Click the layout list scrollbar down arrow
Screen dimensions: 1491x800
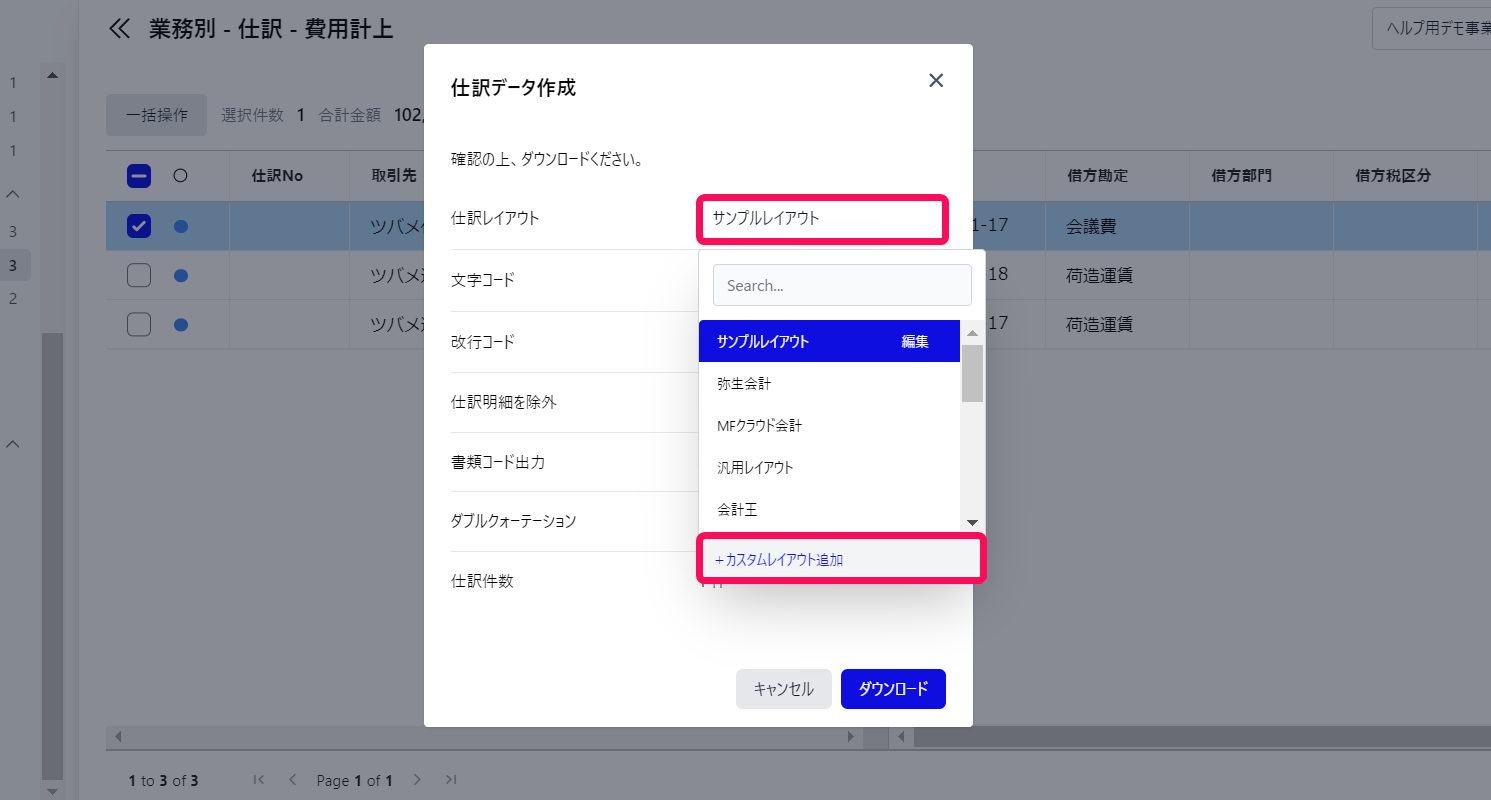click(x=972, y=522)
